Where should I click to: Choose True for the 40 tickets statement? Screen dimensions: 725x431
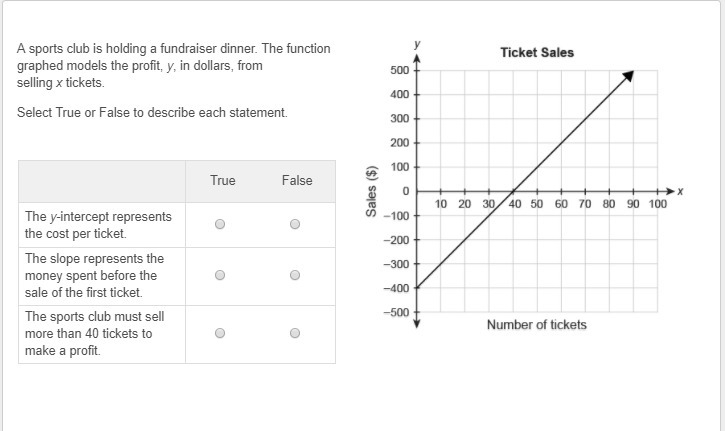(220, 333)
